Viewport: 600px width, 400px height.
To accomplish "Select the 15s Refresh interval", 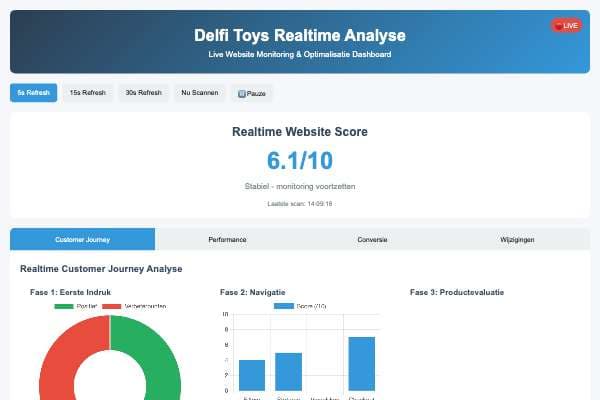I will [88, 93].
